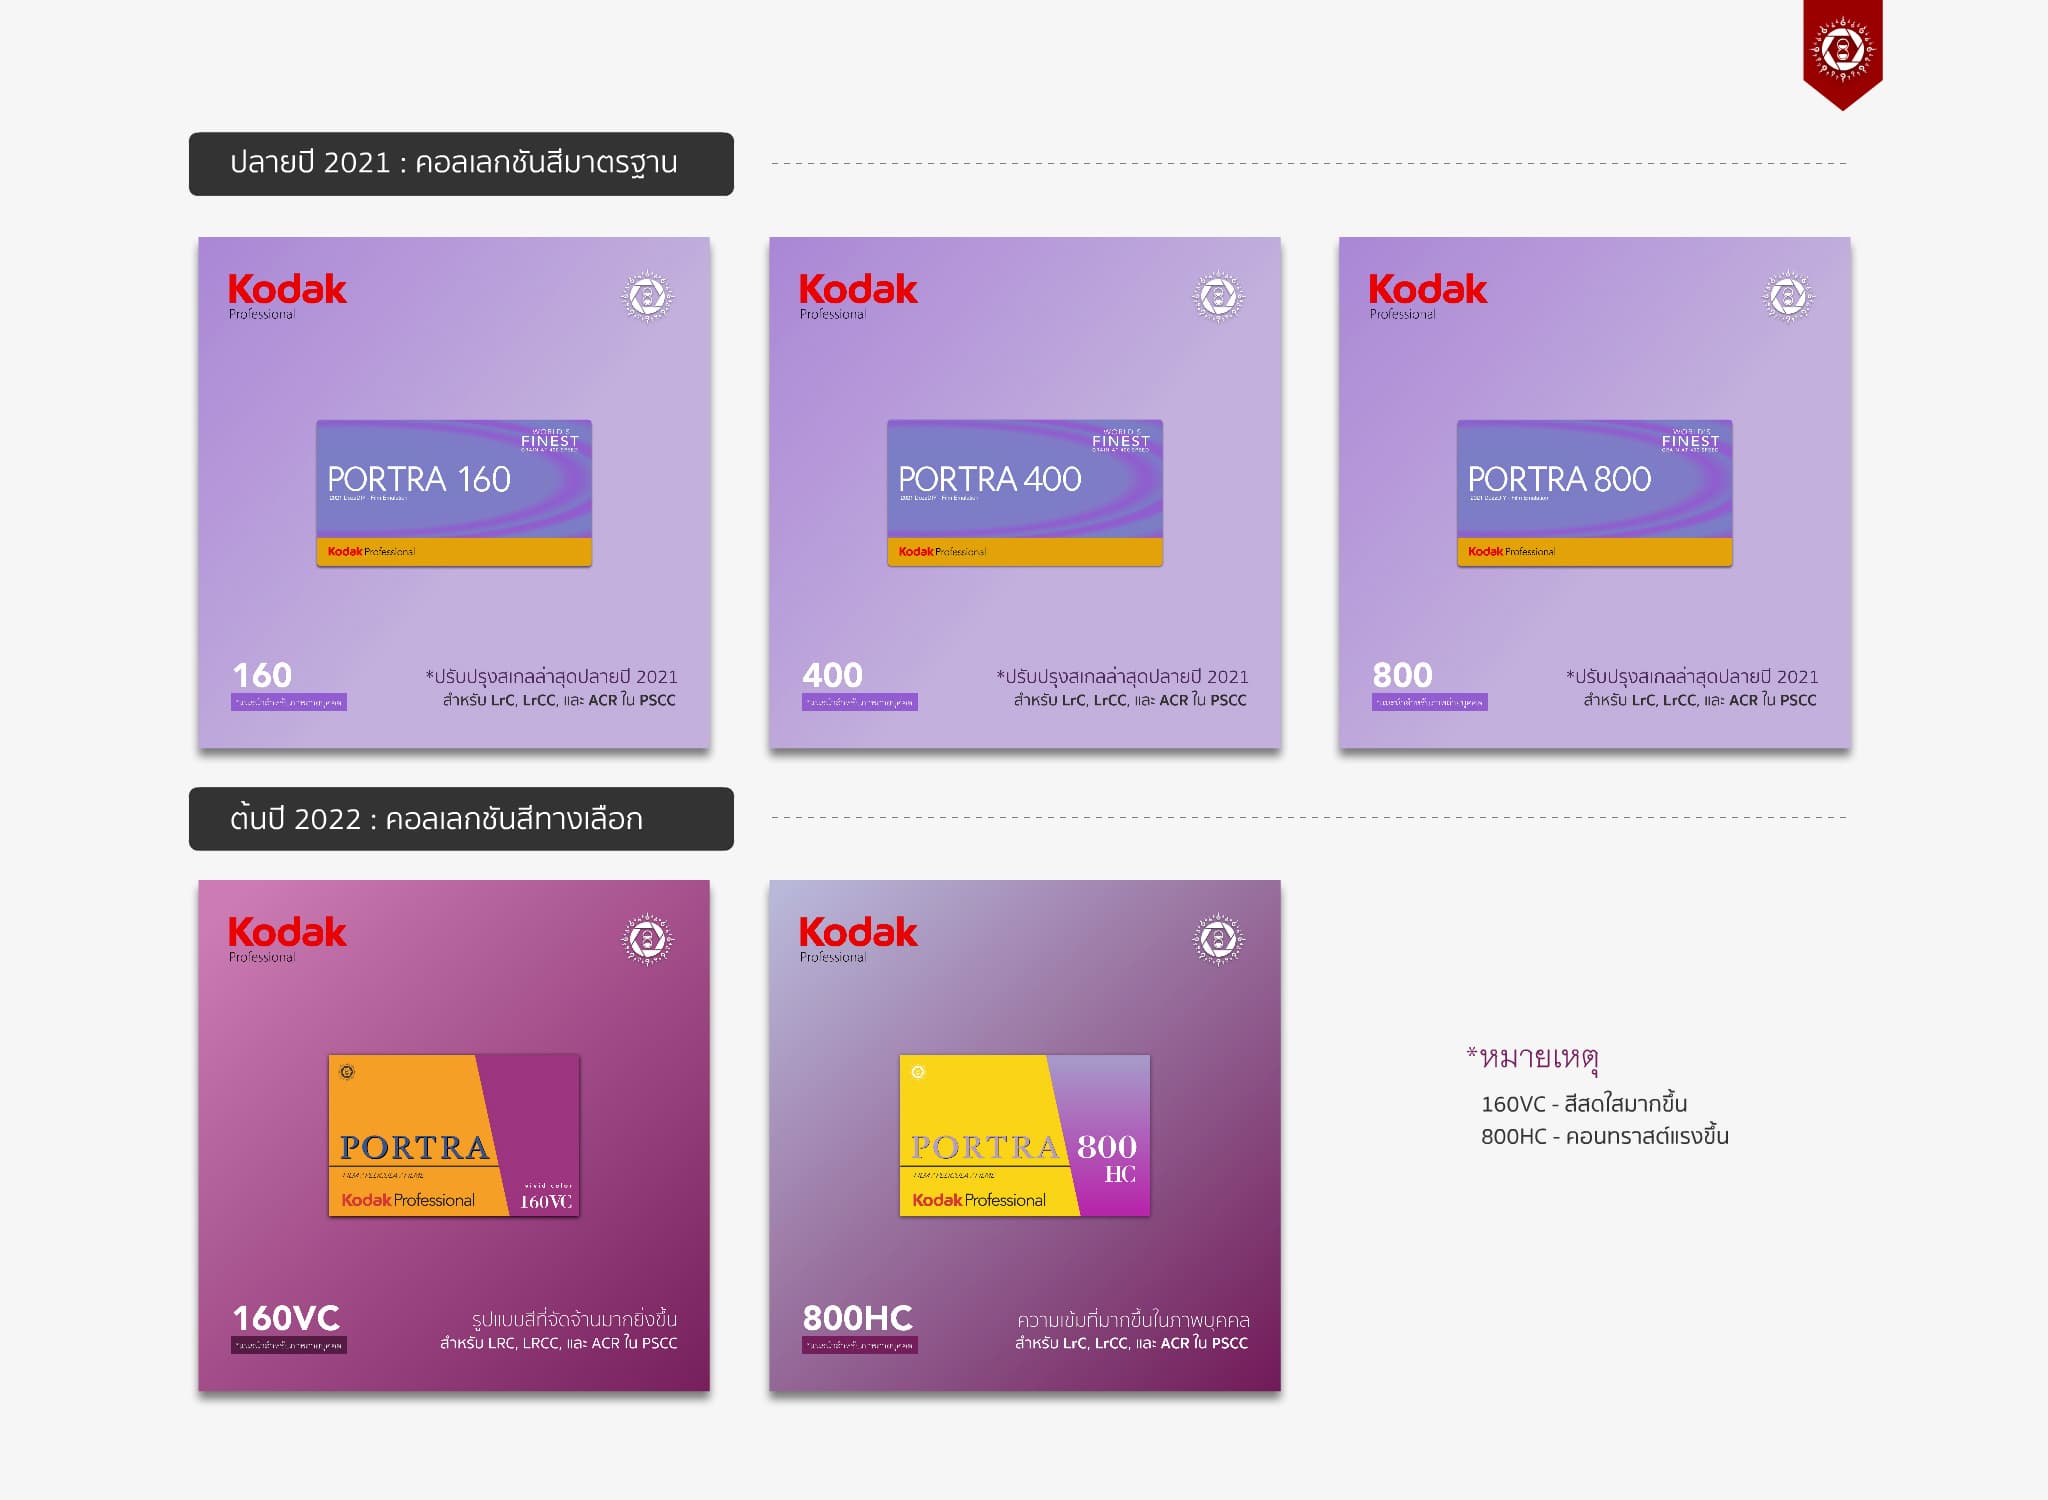
Task: Click 'สำหรับ LrC, LrCC, และ ACR ใน PSCC' on 800 card
Action: (1700, 700)
